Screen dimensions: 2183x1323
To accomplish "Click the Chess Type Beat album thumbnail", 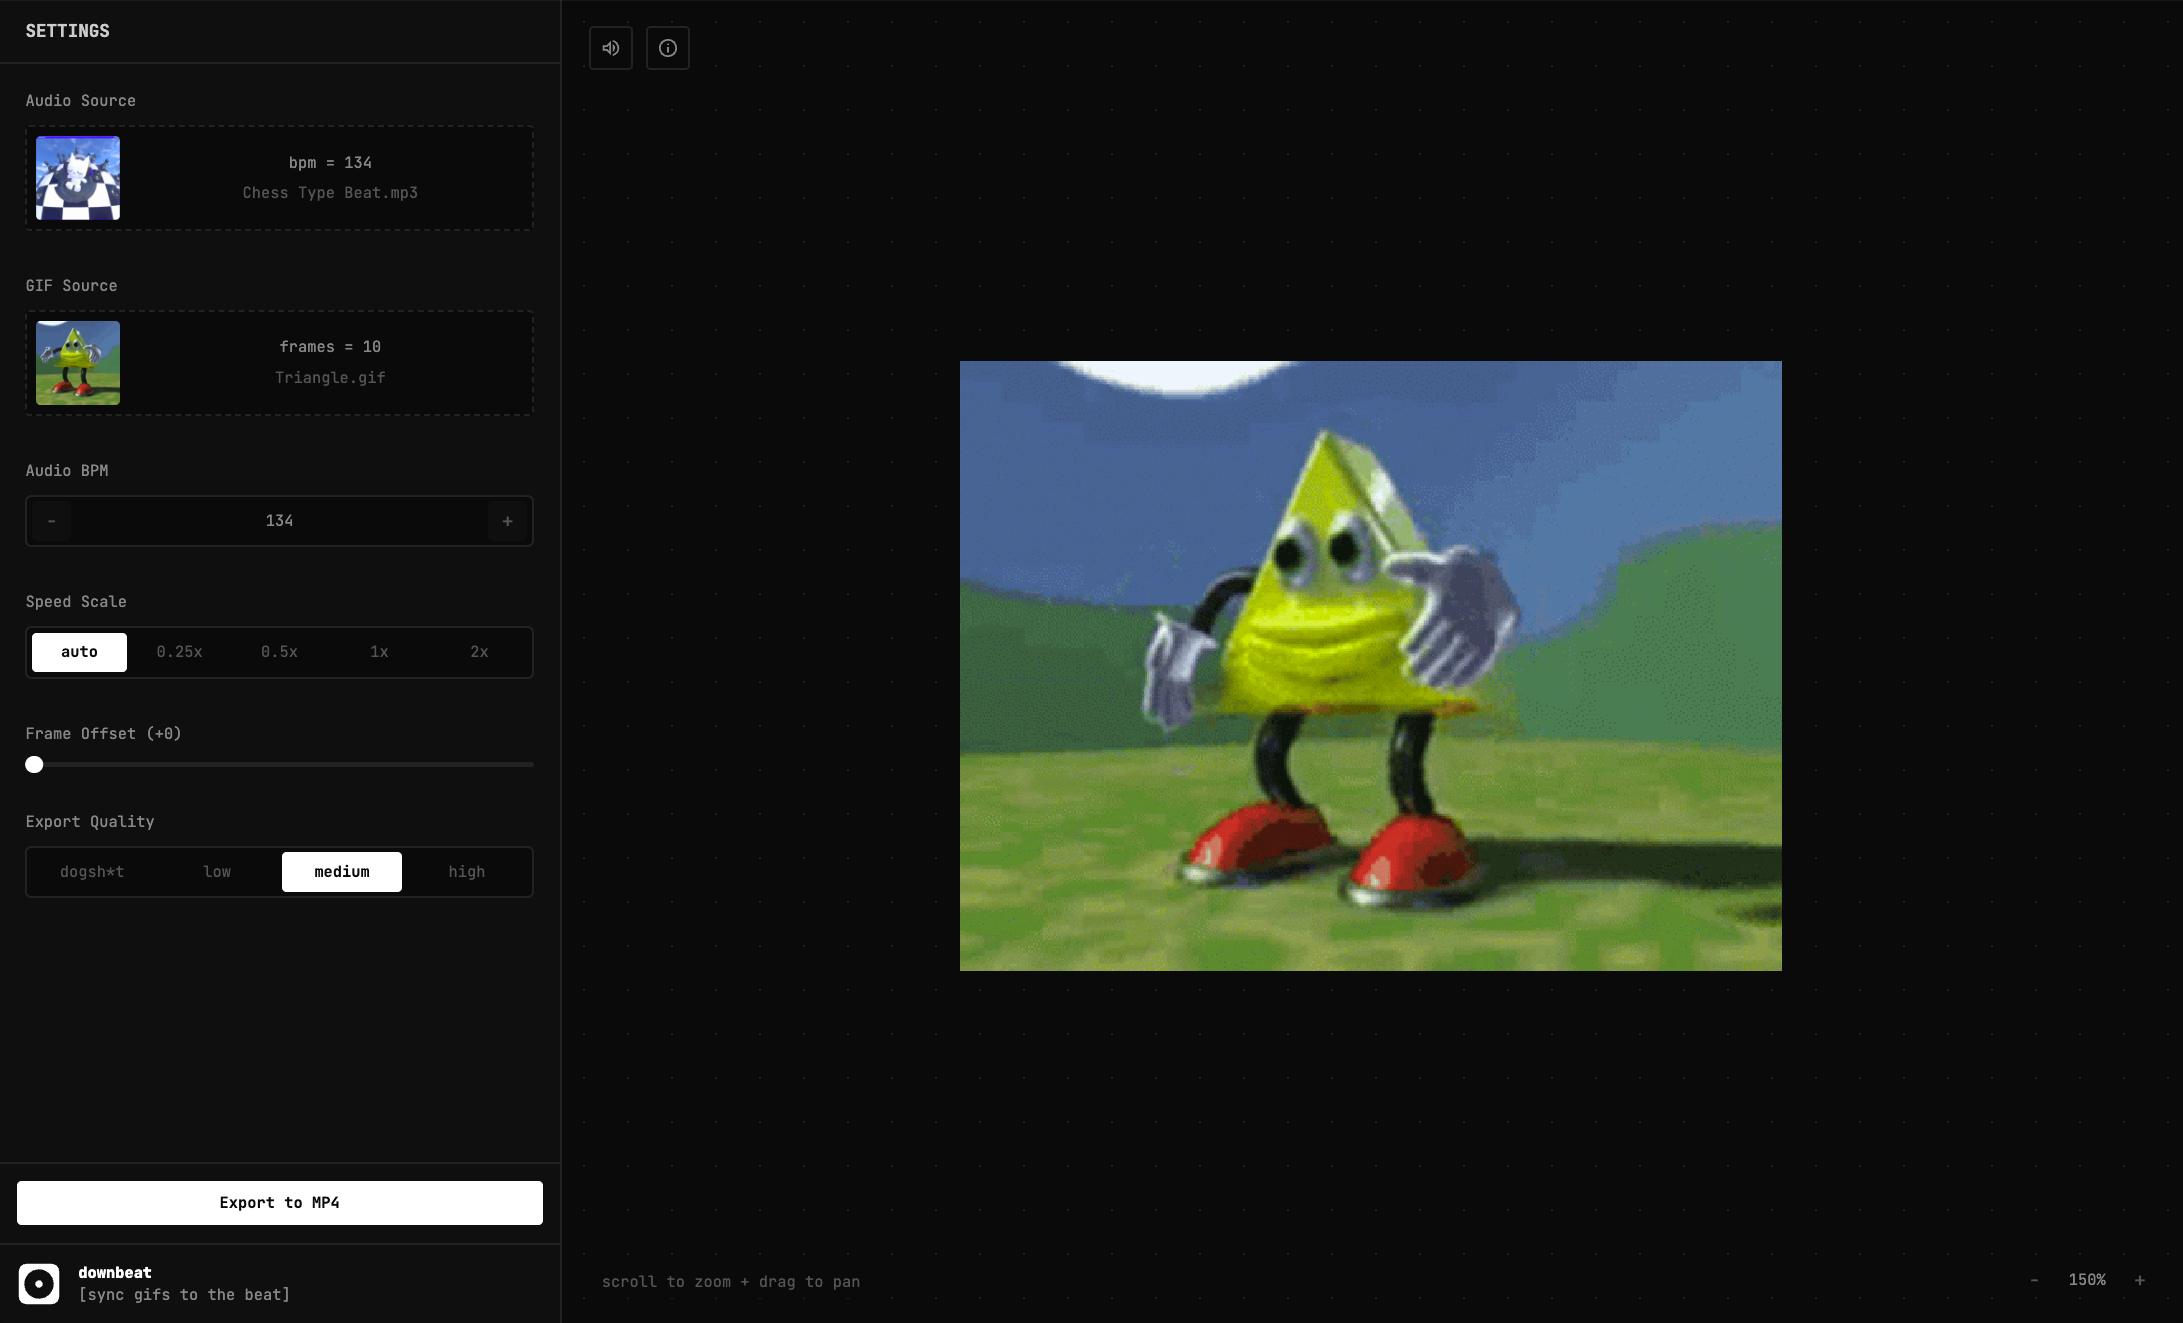I will point(78,178).
